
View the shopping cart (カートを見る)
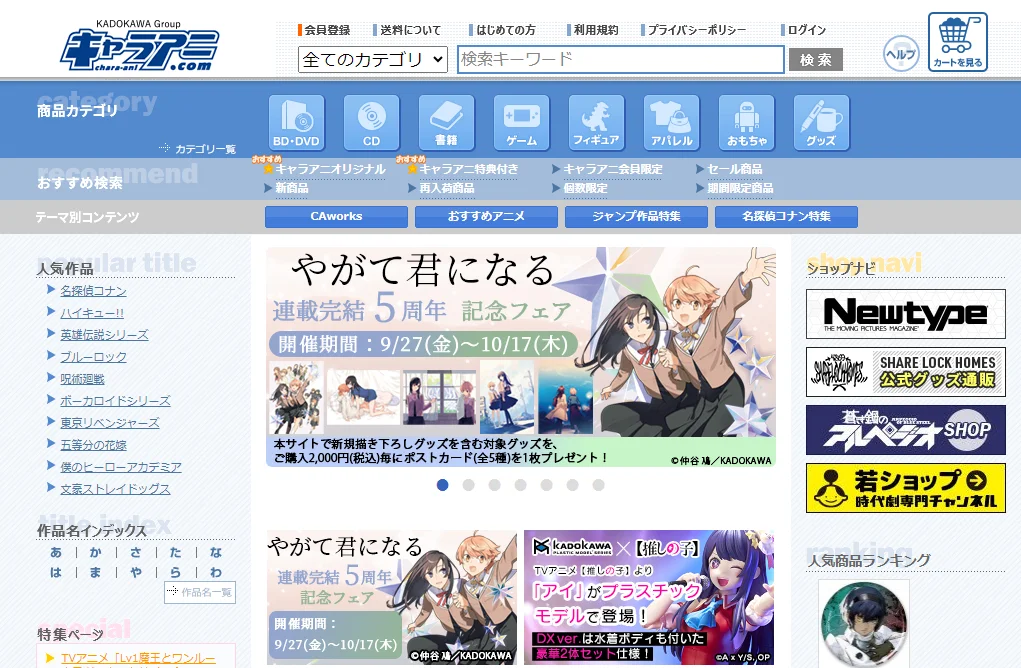coord(958,42)
